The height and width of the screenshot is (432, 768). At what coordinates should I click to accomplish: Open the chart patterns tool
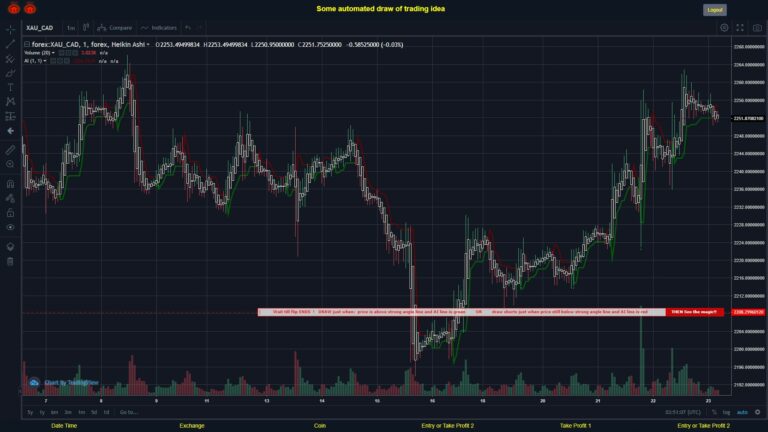click(x=10, y=102)
